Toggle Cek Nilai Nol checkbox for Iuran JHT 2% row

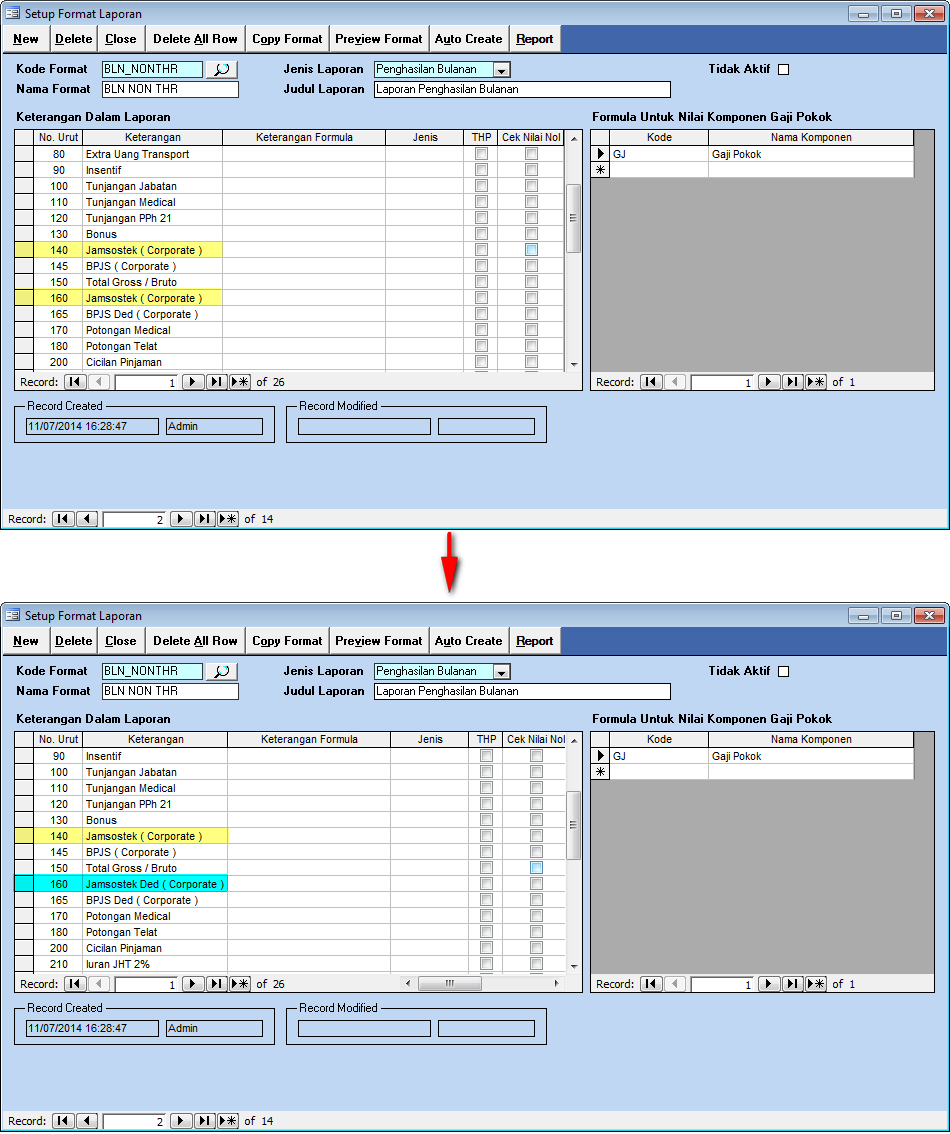(x=536, y=964)
